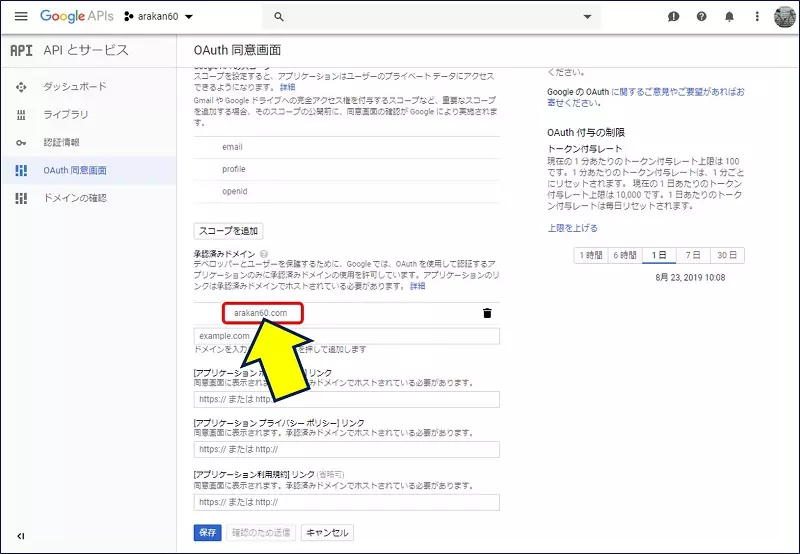The height and width of the screenshot is (554, 800).
Task: Open 認証情報 in the sidebar
Action: (x=89, y=142)
